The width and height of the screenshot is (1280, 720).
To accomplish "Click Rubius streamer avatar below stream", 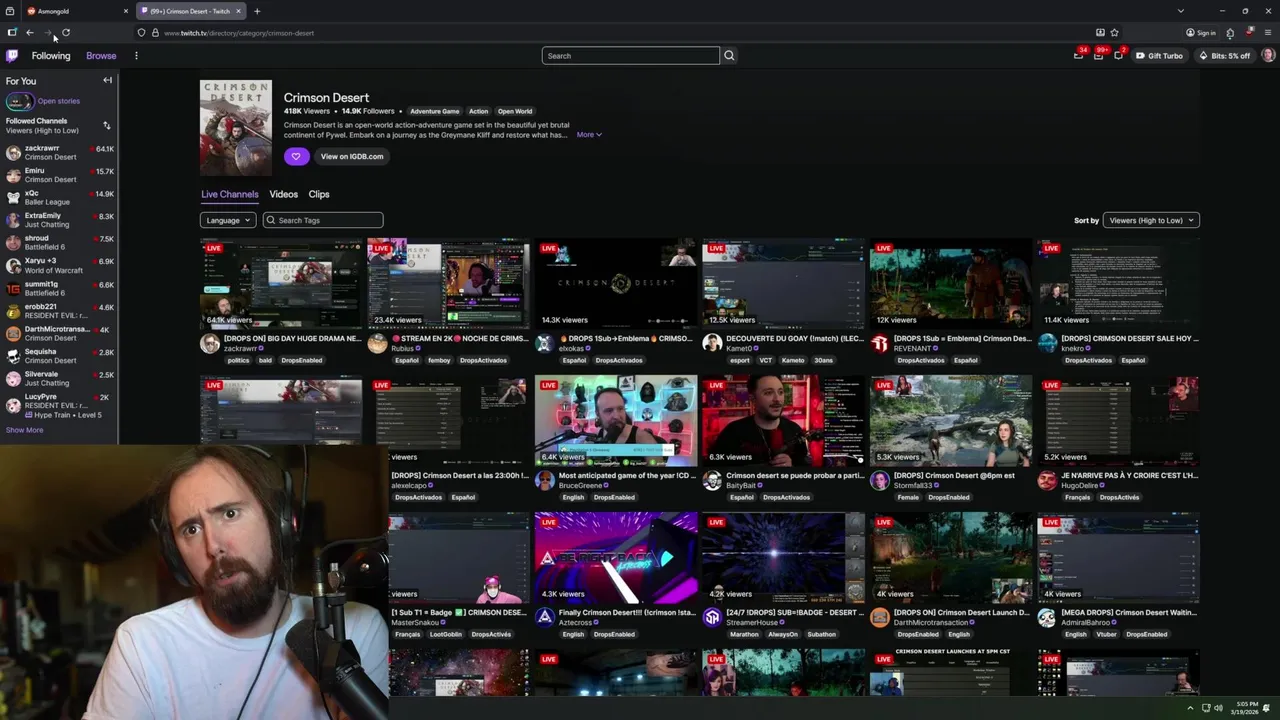I will [x=377, y=344].
